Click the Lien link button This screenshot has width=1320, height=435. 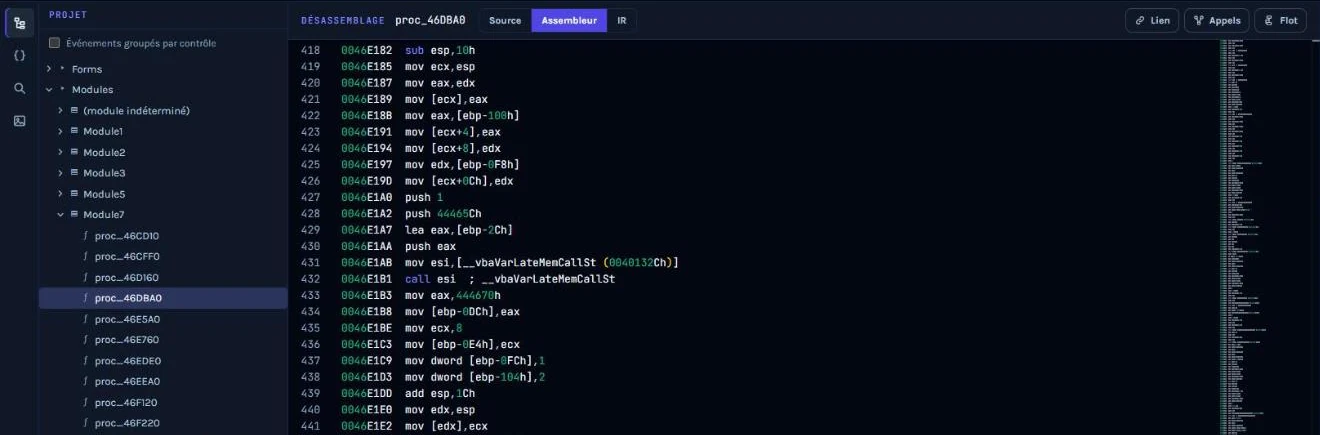(x=1151, y=20)
